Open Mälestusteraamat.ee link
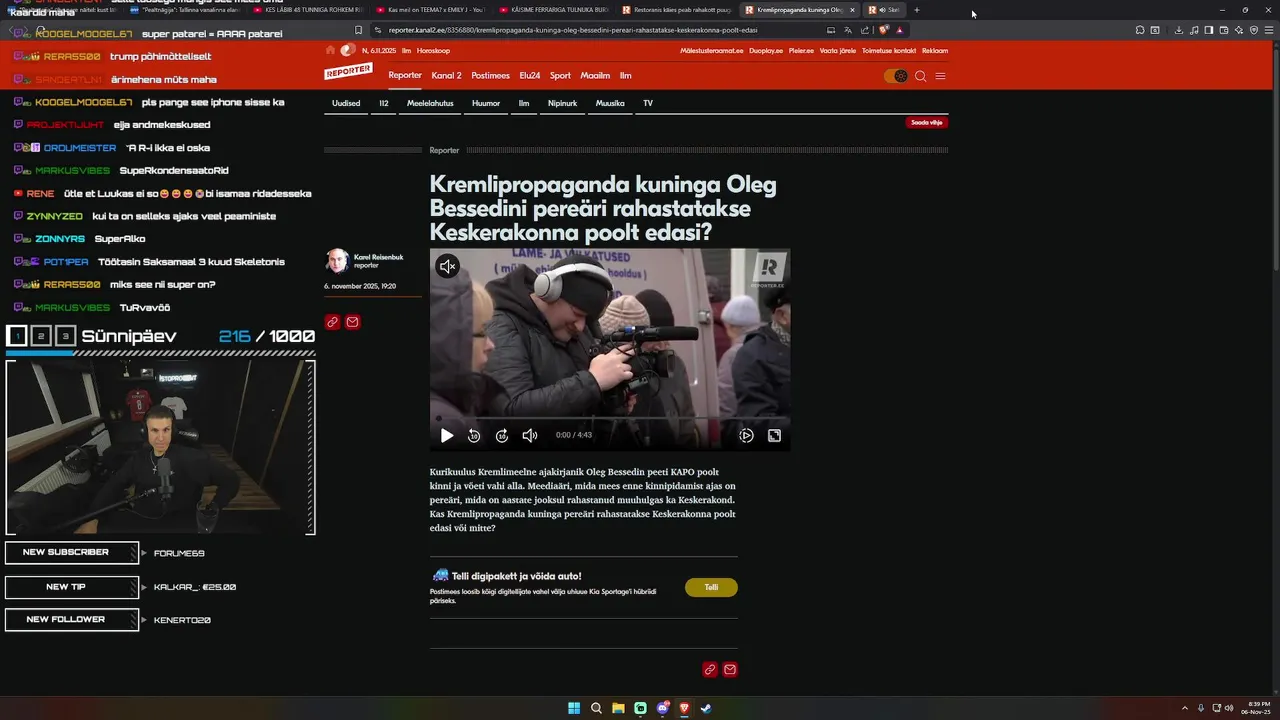The width and height of the screenshot is (1280, 720). pyautogui.click(x=712, y=50)
